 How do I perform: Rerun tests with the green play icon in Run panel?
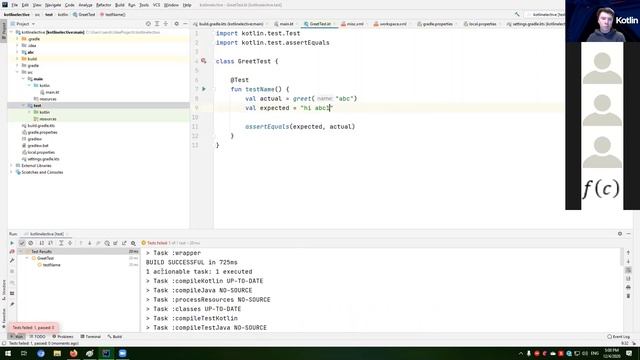point(12,243)
